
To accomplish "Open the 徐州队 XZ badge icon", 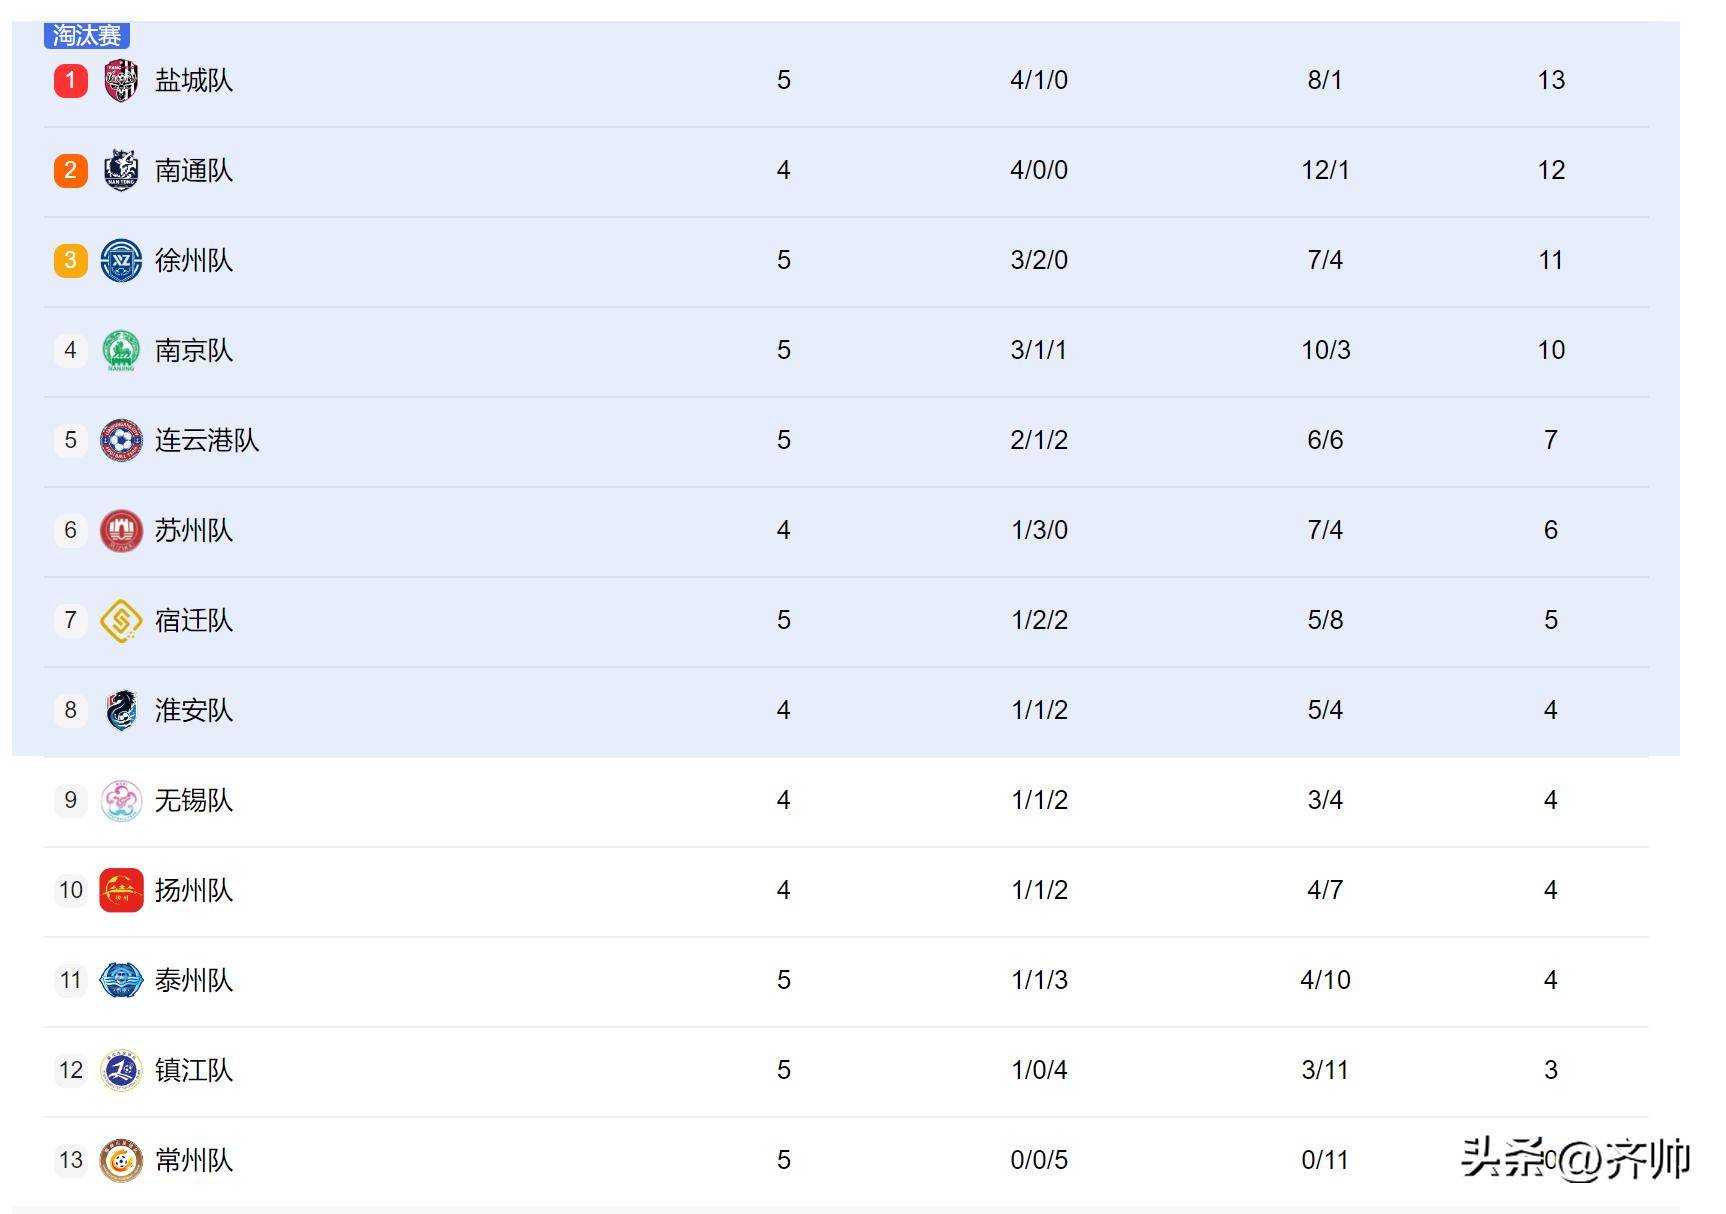I will 121,260.
